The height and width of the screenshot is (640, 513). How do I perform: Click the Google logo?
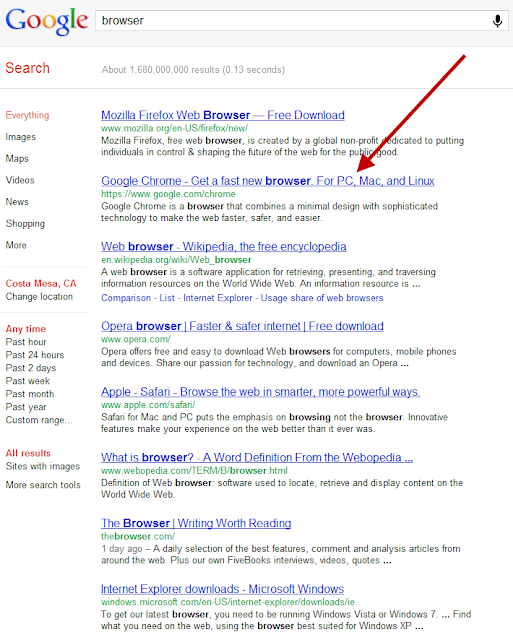click(x=47, y=21)
